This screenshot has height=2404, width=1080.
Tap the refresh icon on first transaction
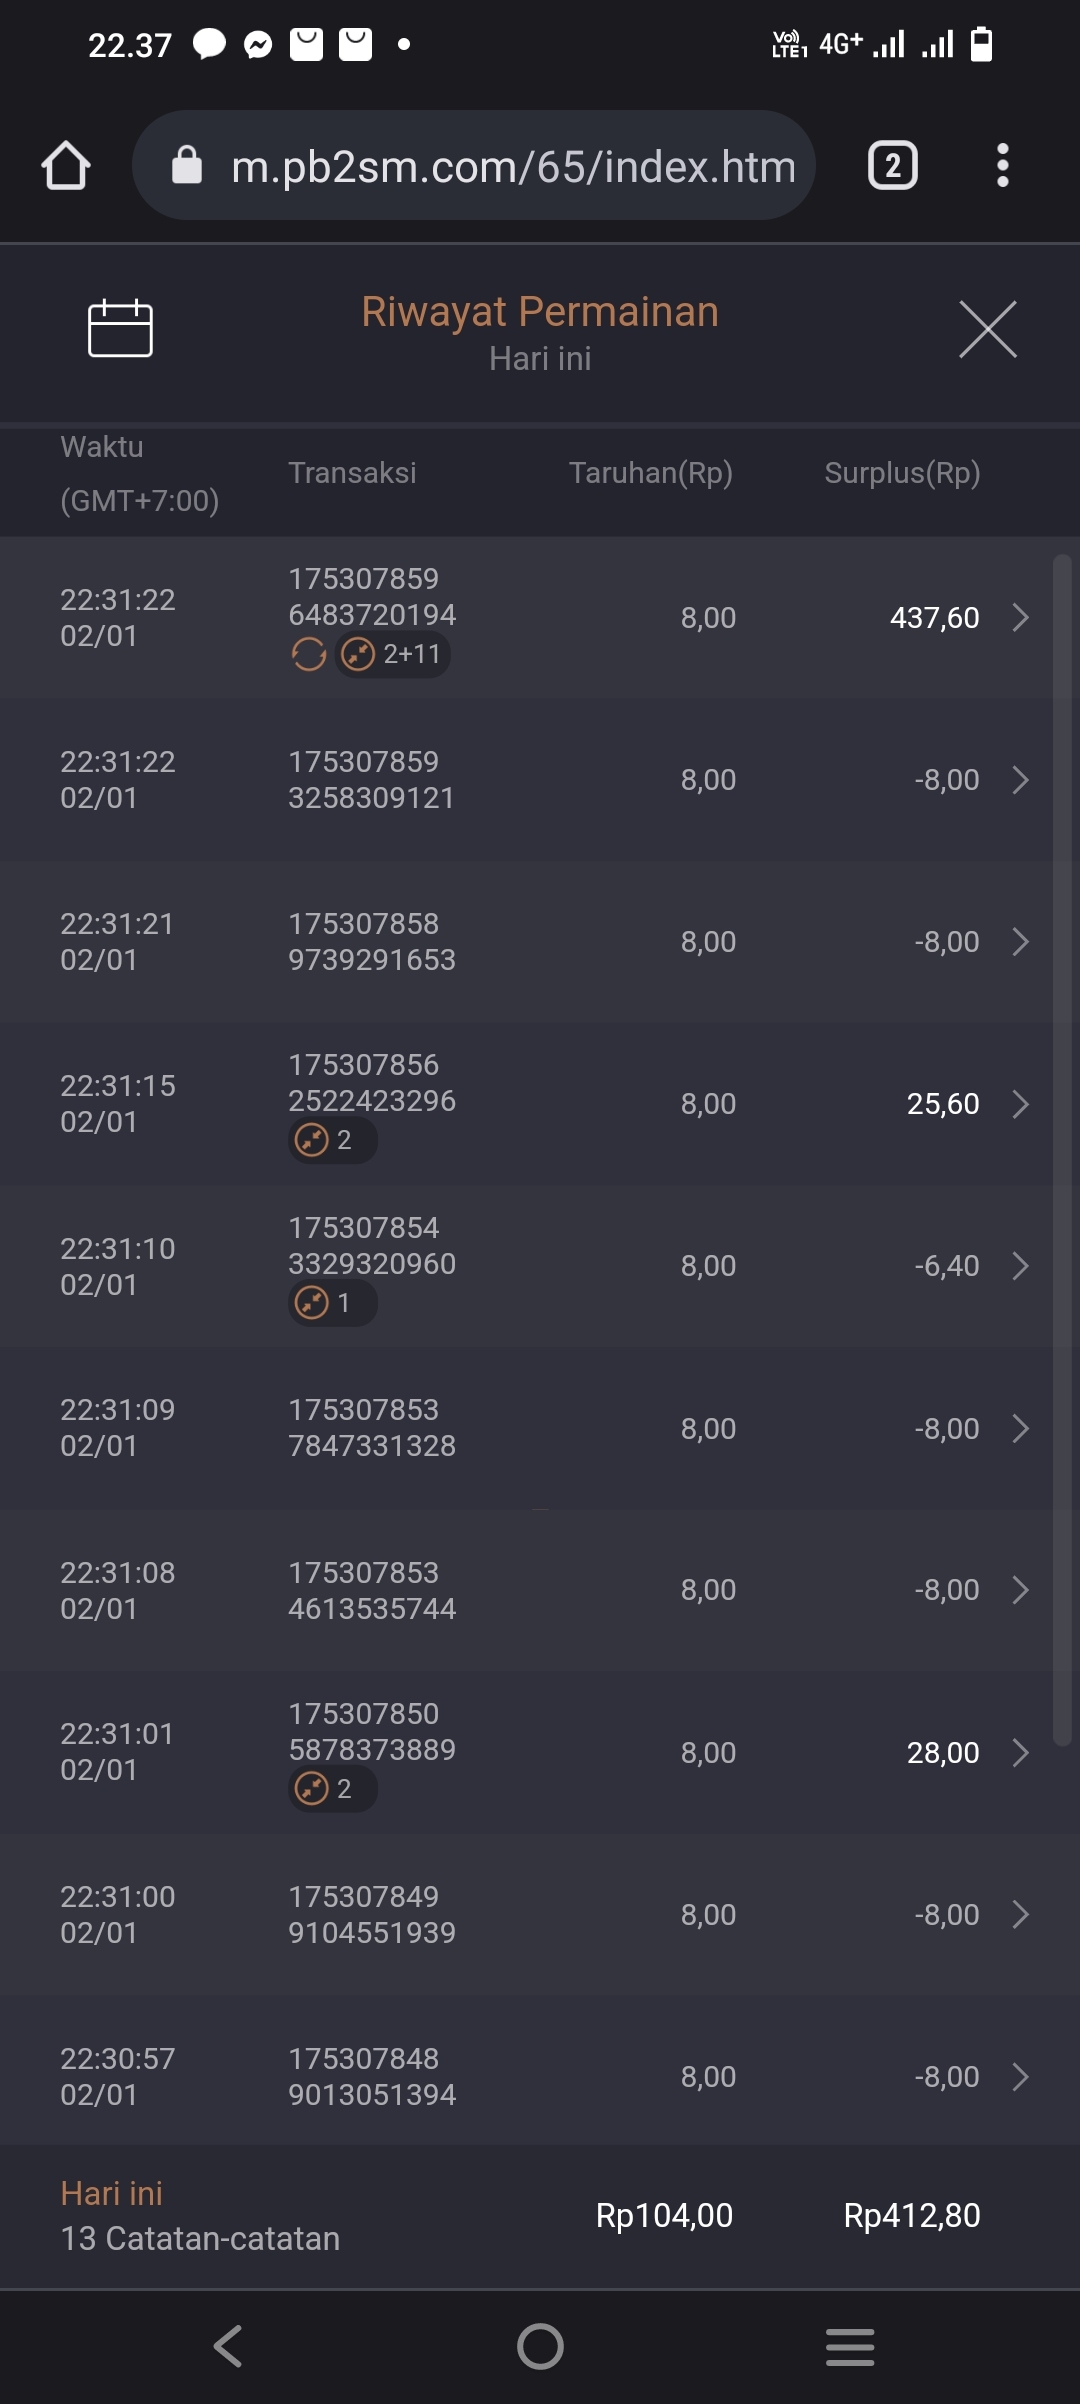(309, 655)
